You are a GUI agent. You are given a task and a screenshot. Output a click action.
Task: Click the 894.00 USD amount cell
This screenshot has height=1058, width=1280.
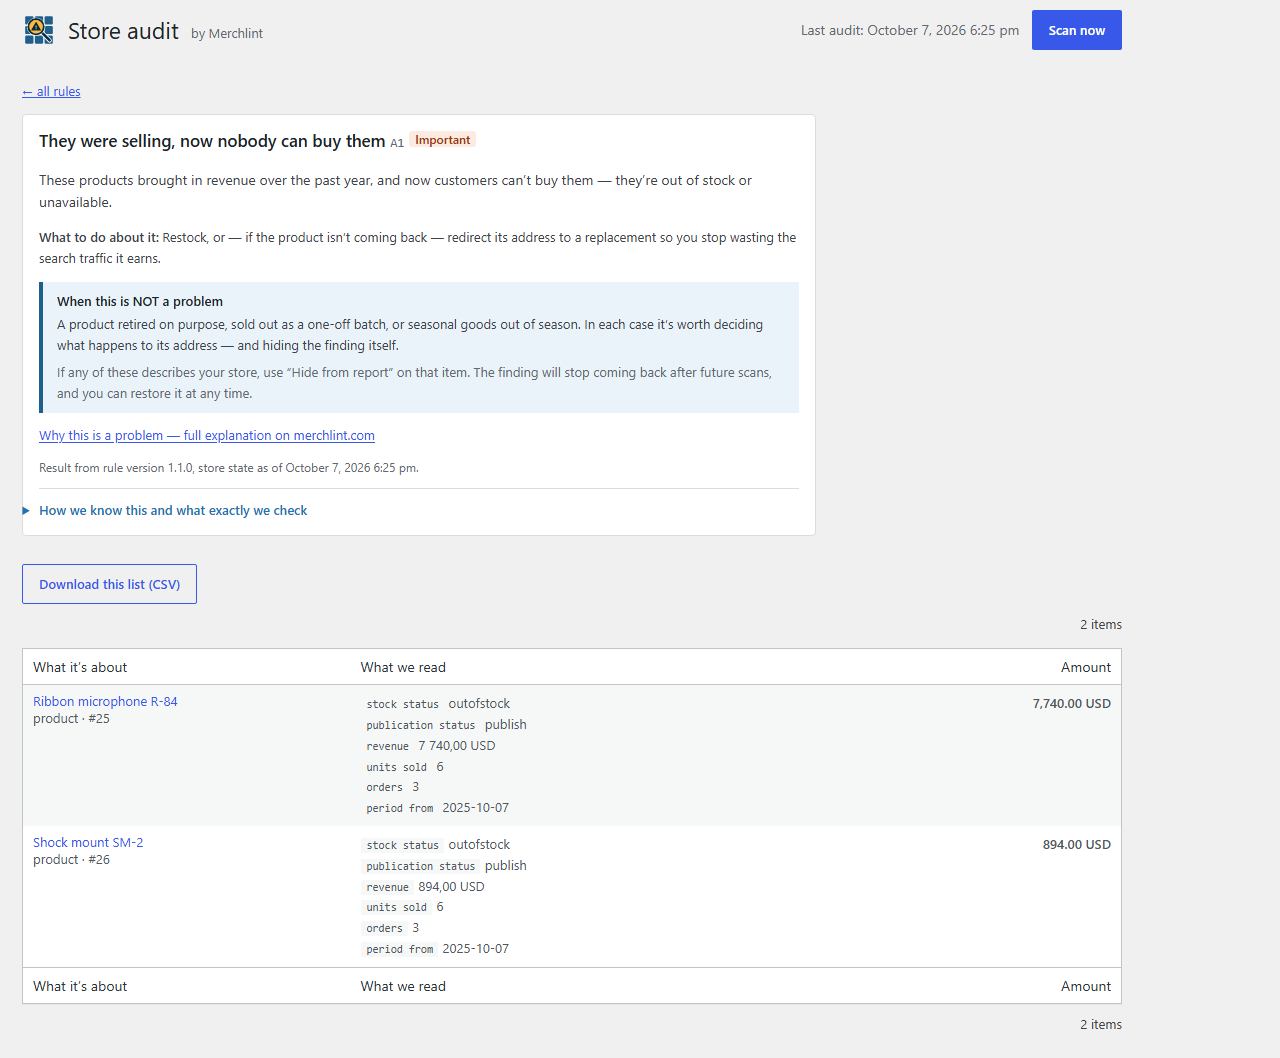(1076, 844)
